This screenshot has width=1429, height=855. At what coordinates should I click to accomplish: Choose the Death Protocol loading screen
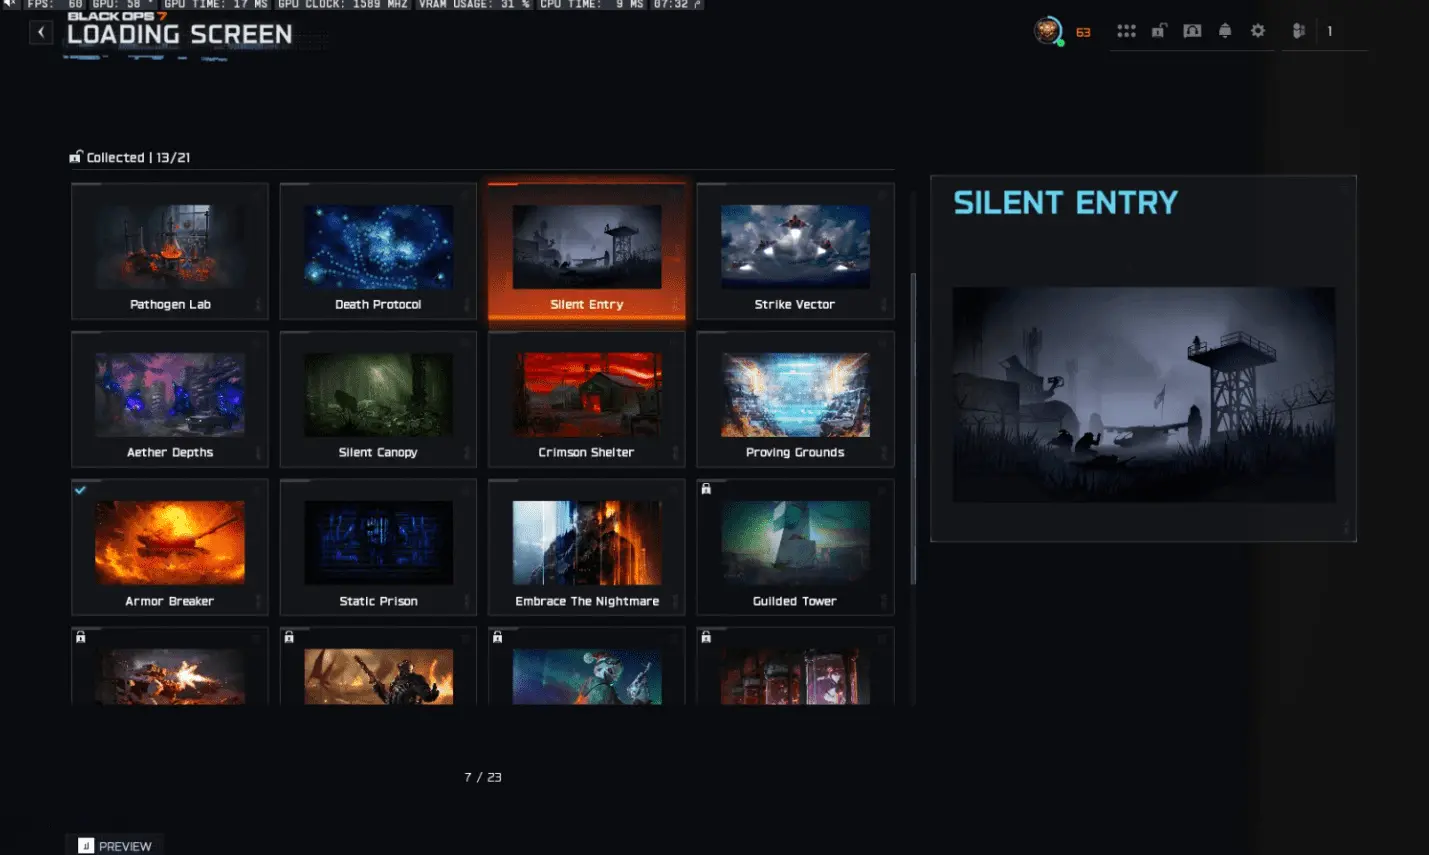(378, 251)
